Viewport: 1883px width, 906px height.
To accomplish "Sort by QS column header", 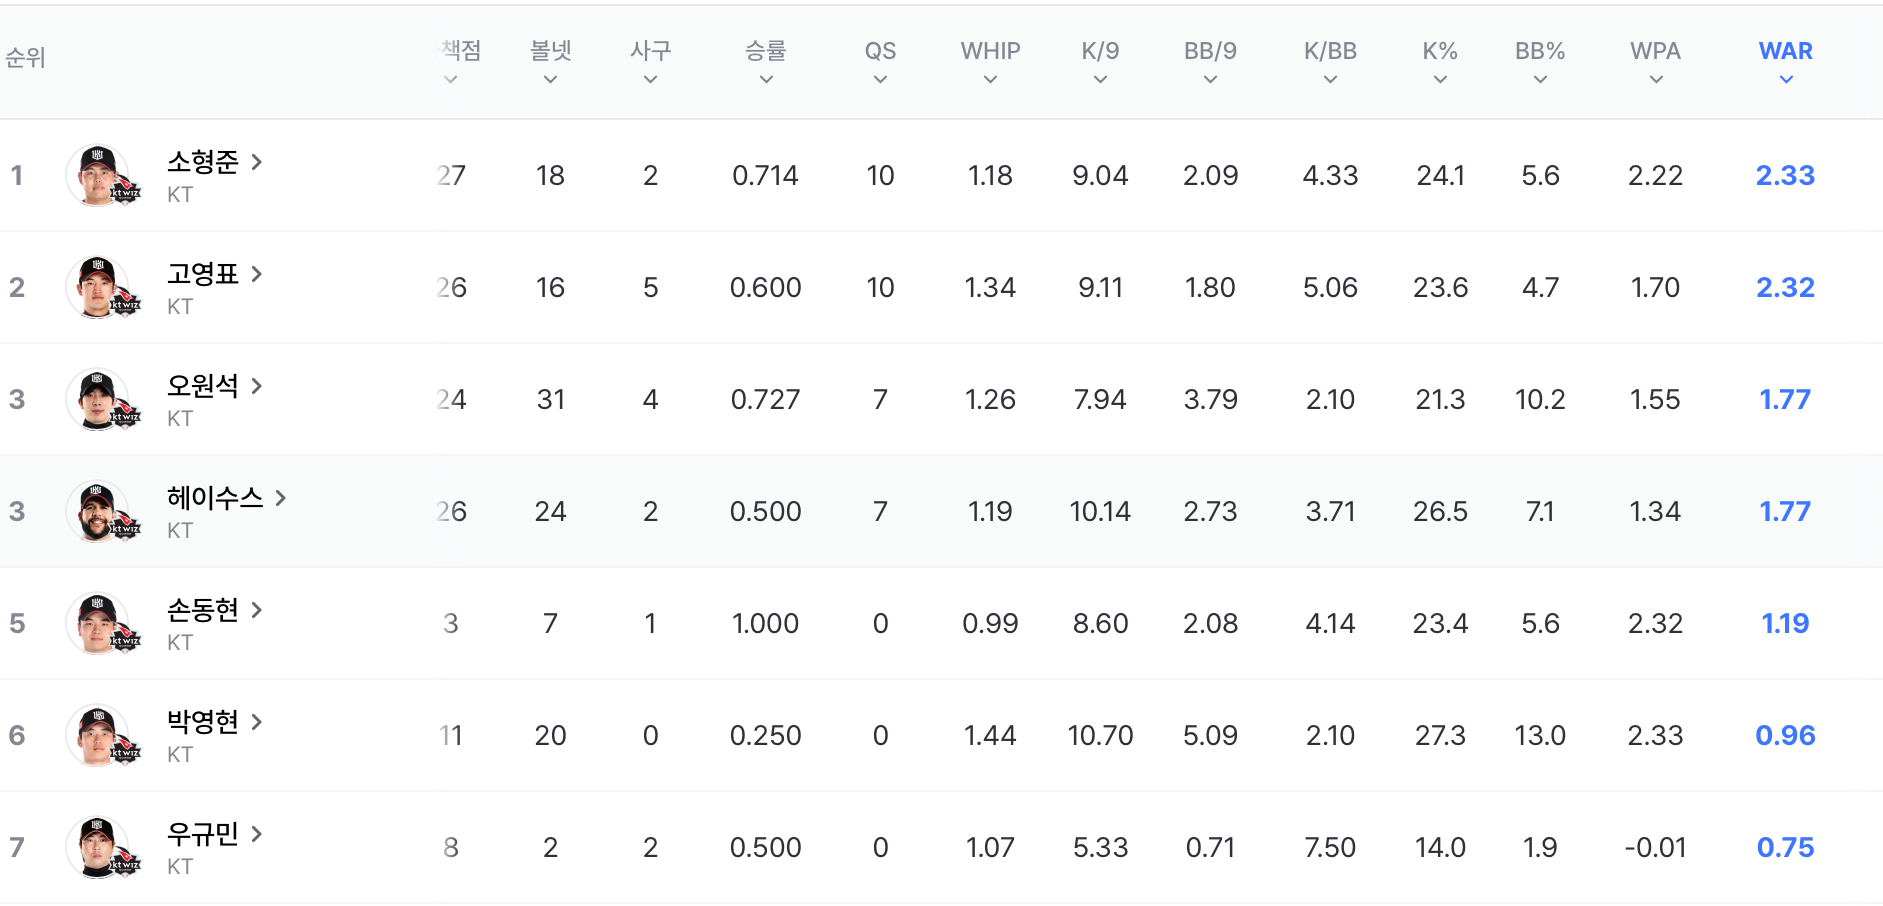I will tap(880, 62).
